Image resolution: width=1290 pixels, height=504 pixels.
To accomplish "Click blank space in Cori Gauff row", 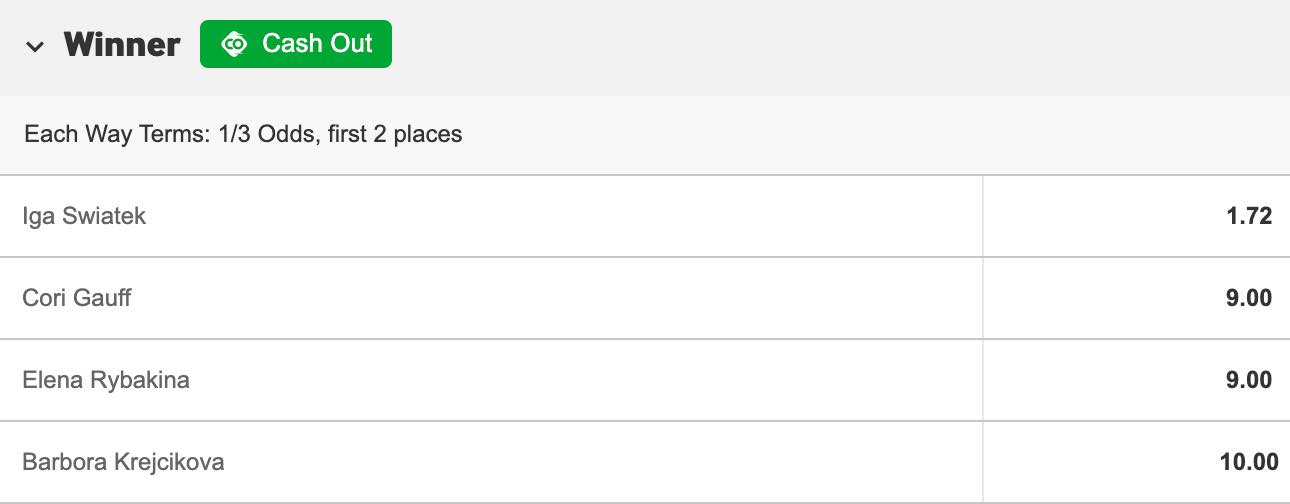I will coord(557,298).
